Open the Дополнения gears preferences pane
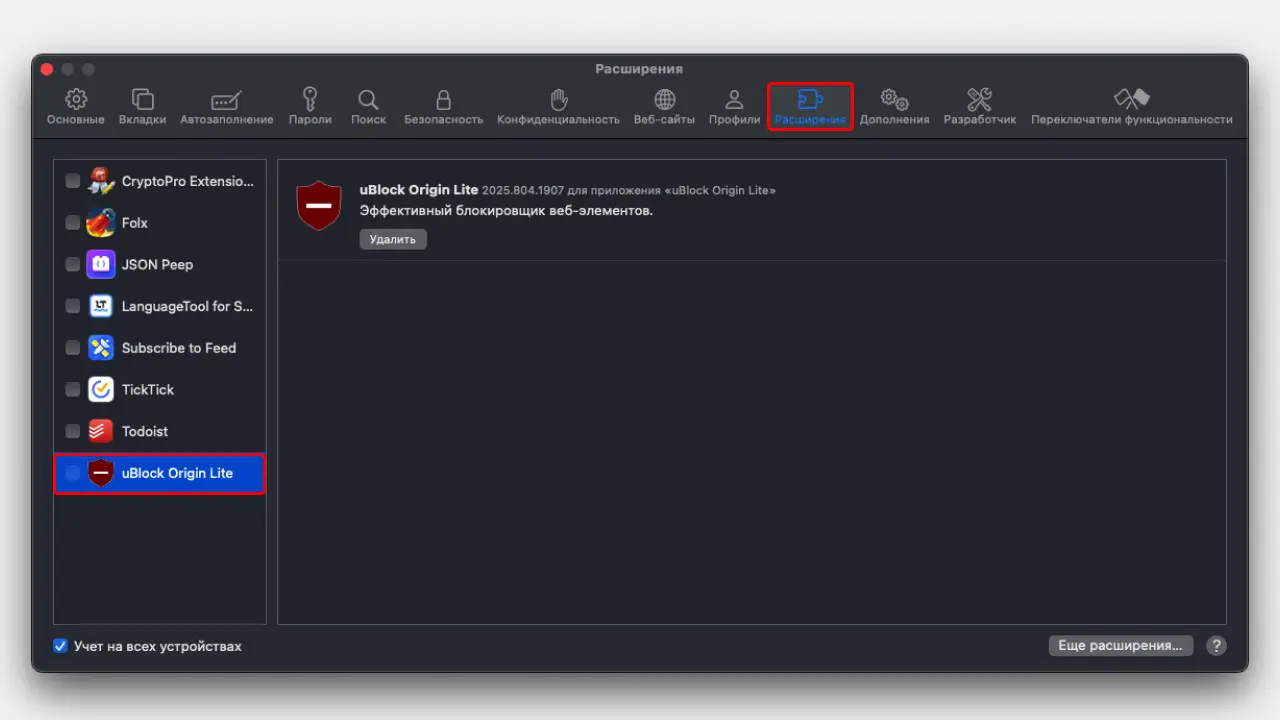Screen dimensions: 1280x720 pos(894,107)
